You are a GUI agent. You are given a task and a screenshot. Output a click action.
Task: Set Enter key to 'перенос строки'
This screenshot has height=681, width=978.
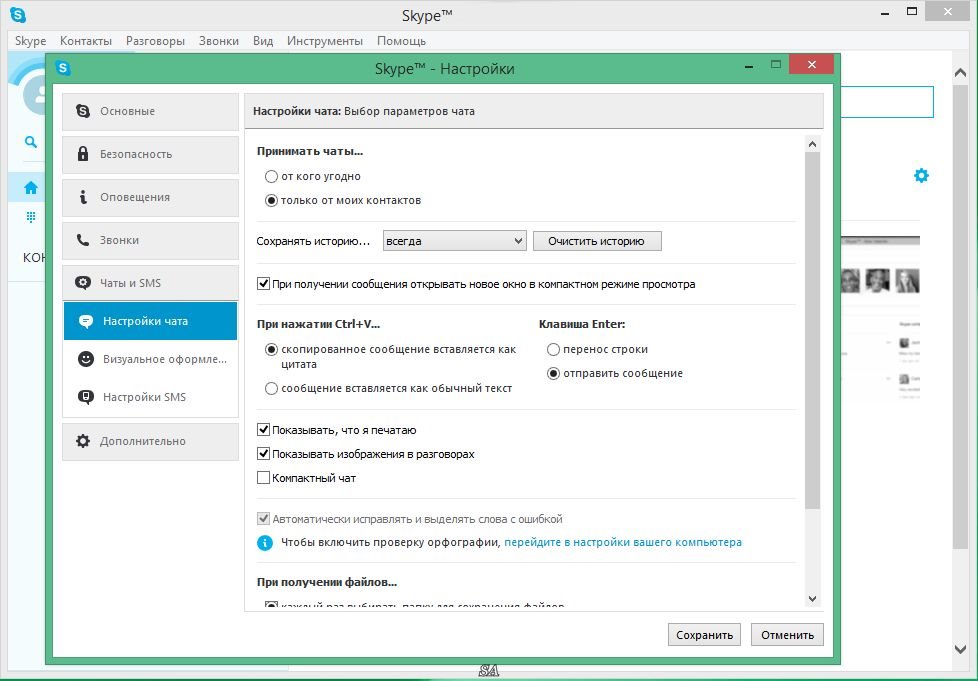pos(553,350)
